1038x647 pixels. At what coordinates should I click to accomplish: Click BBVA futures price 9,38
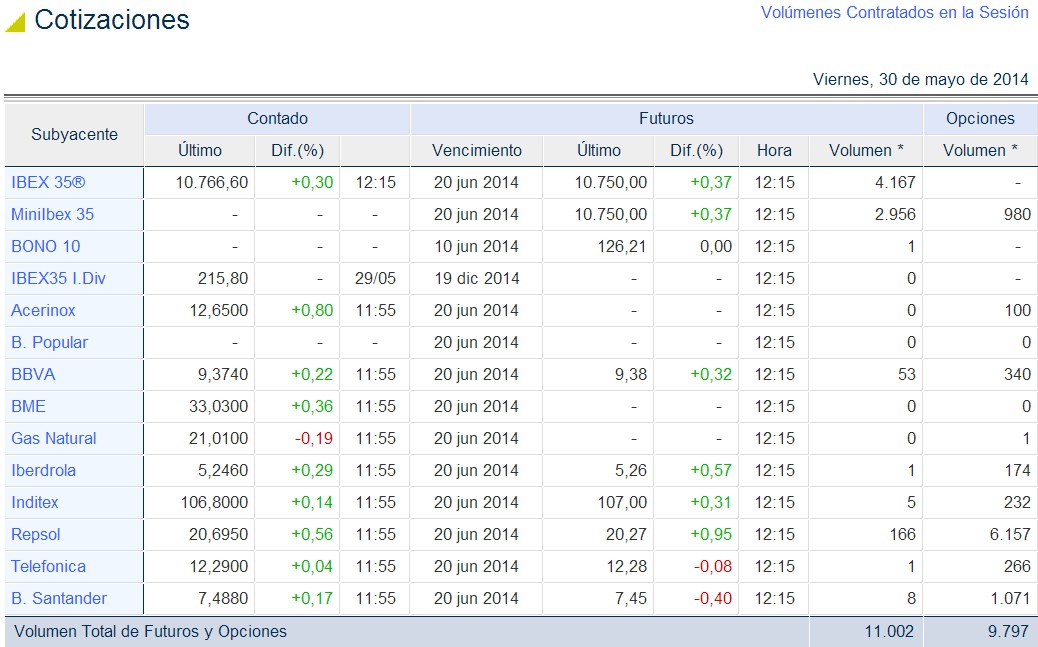pyautogui.click(x=631, y=374)
